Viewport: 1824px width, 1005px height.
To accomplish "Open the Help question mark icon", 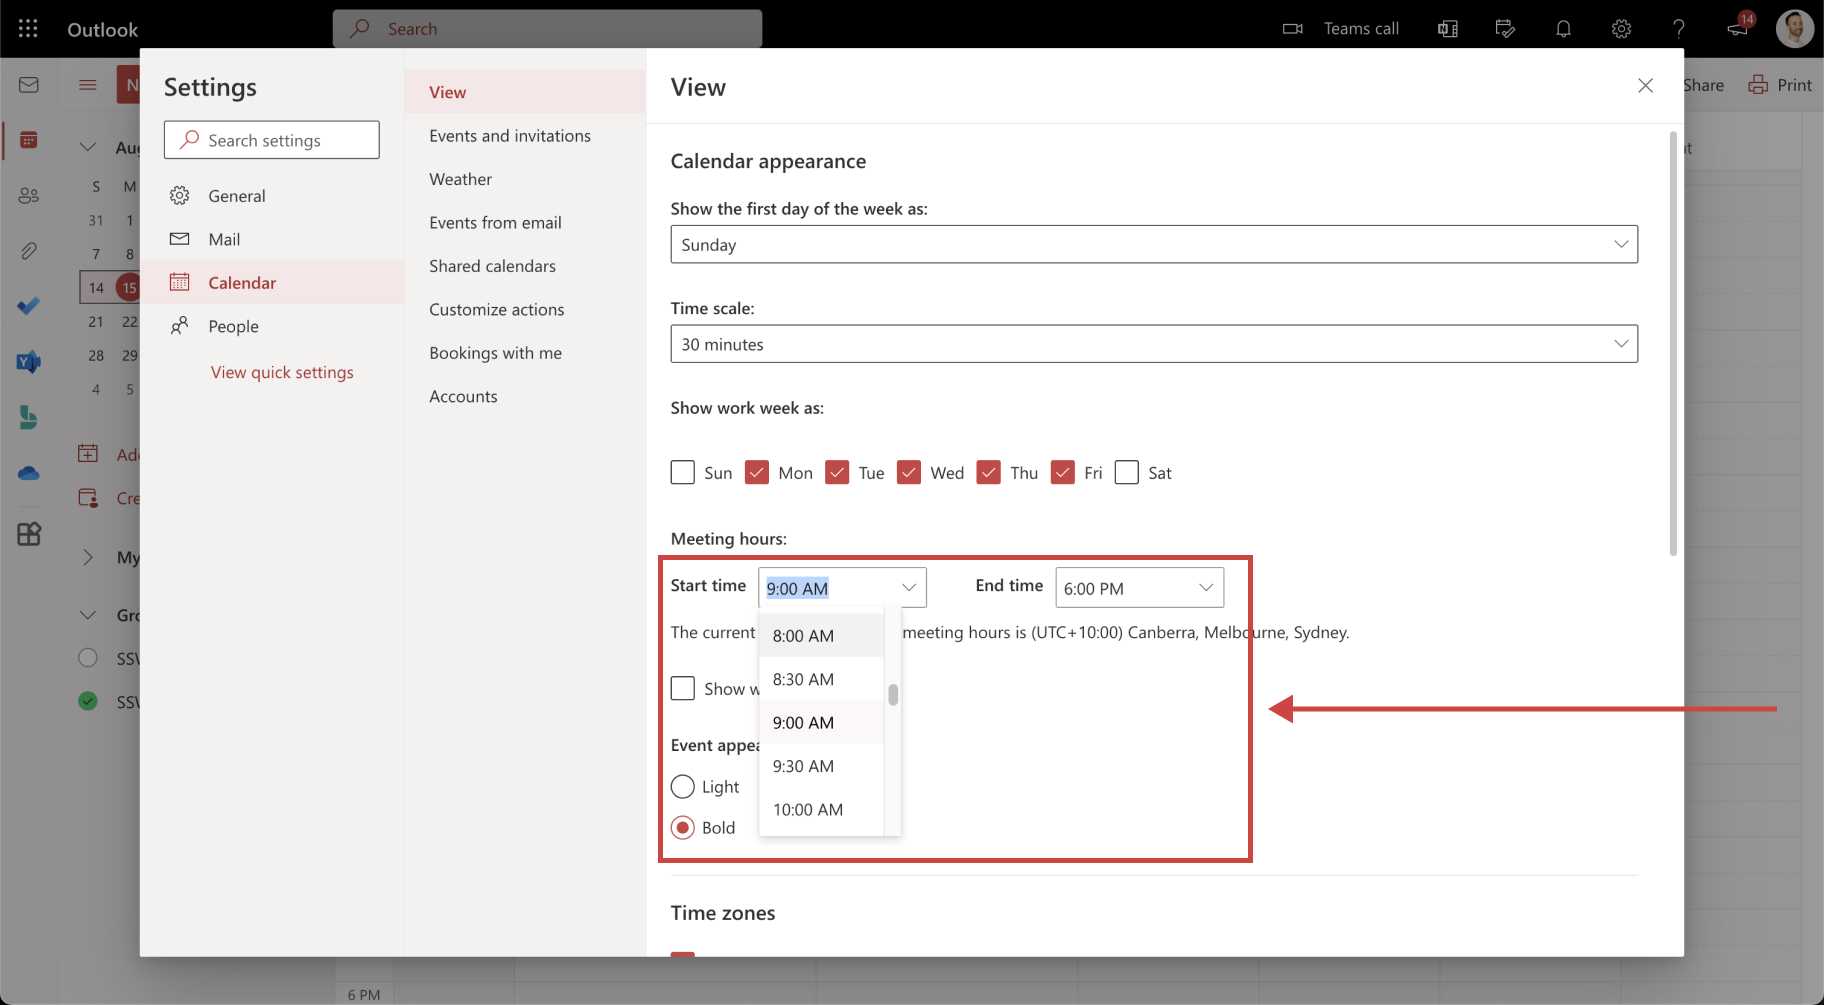I will [1678, 29].
